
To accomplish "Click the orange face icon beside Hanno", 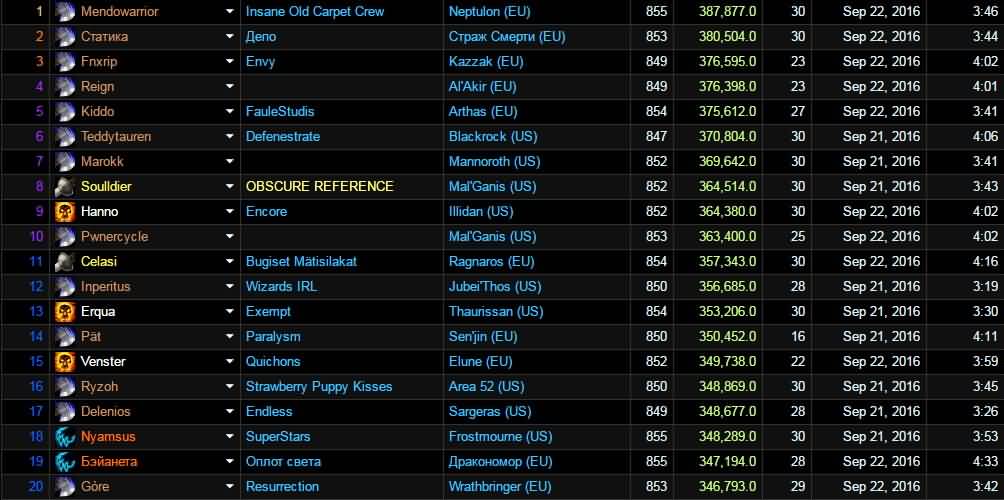I will tap(65, 212).
